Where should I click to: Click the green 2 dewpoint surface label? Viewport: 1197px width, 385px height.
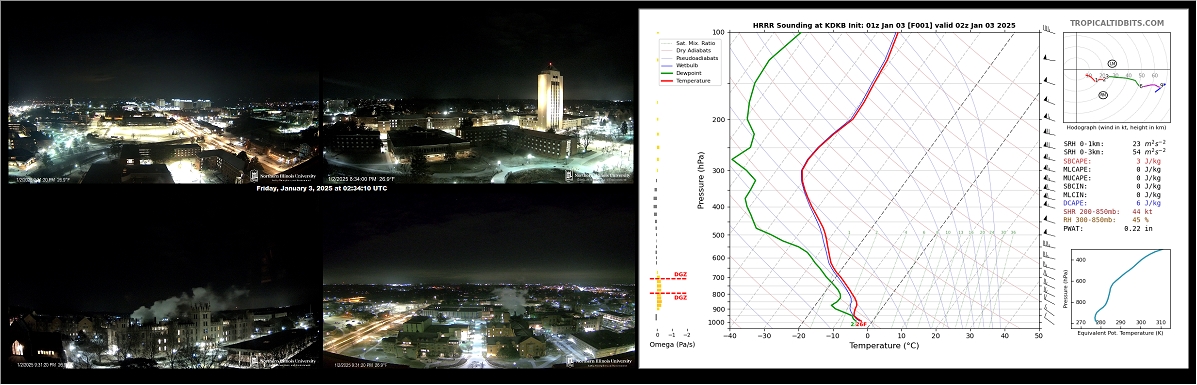point(852,325)
